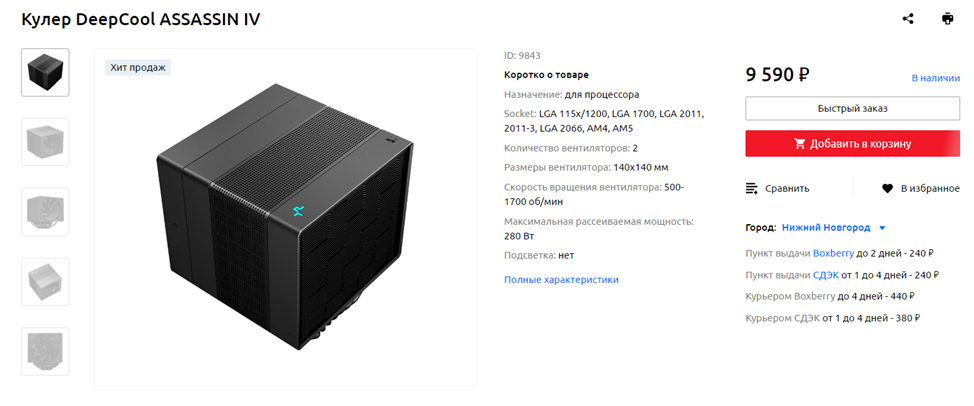This screenshot has height=406, width=974.
Task: Click the teal DeepCool logo on cooler image
Action: 298,210
